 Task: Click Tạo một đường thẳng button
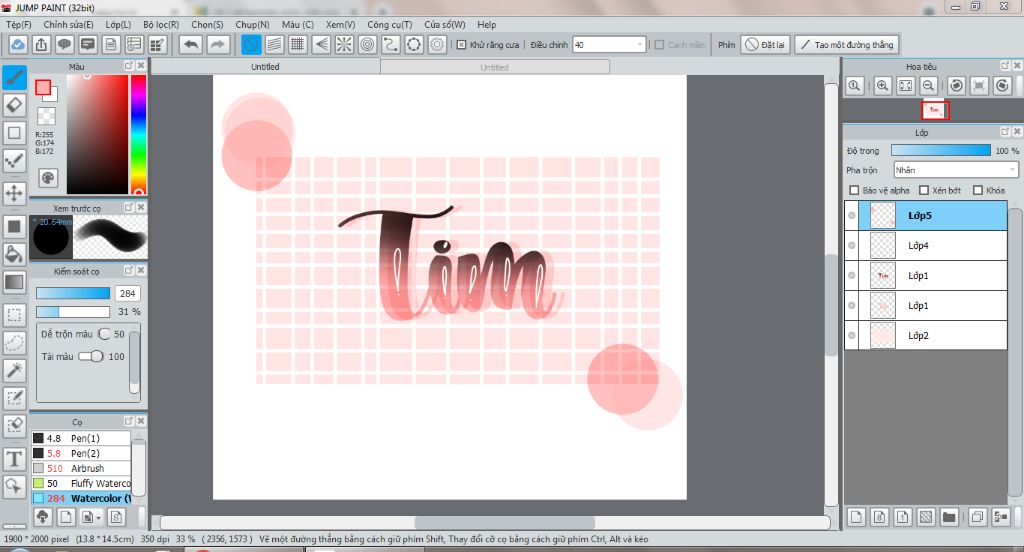click(x=847, y=44)
